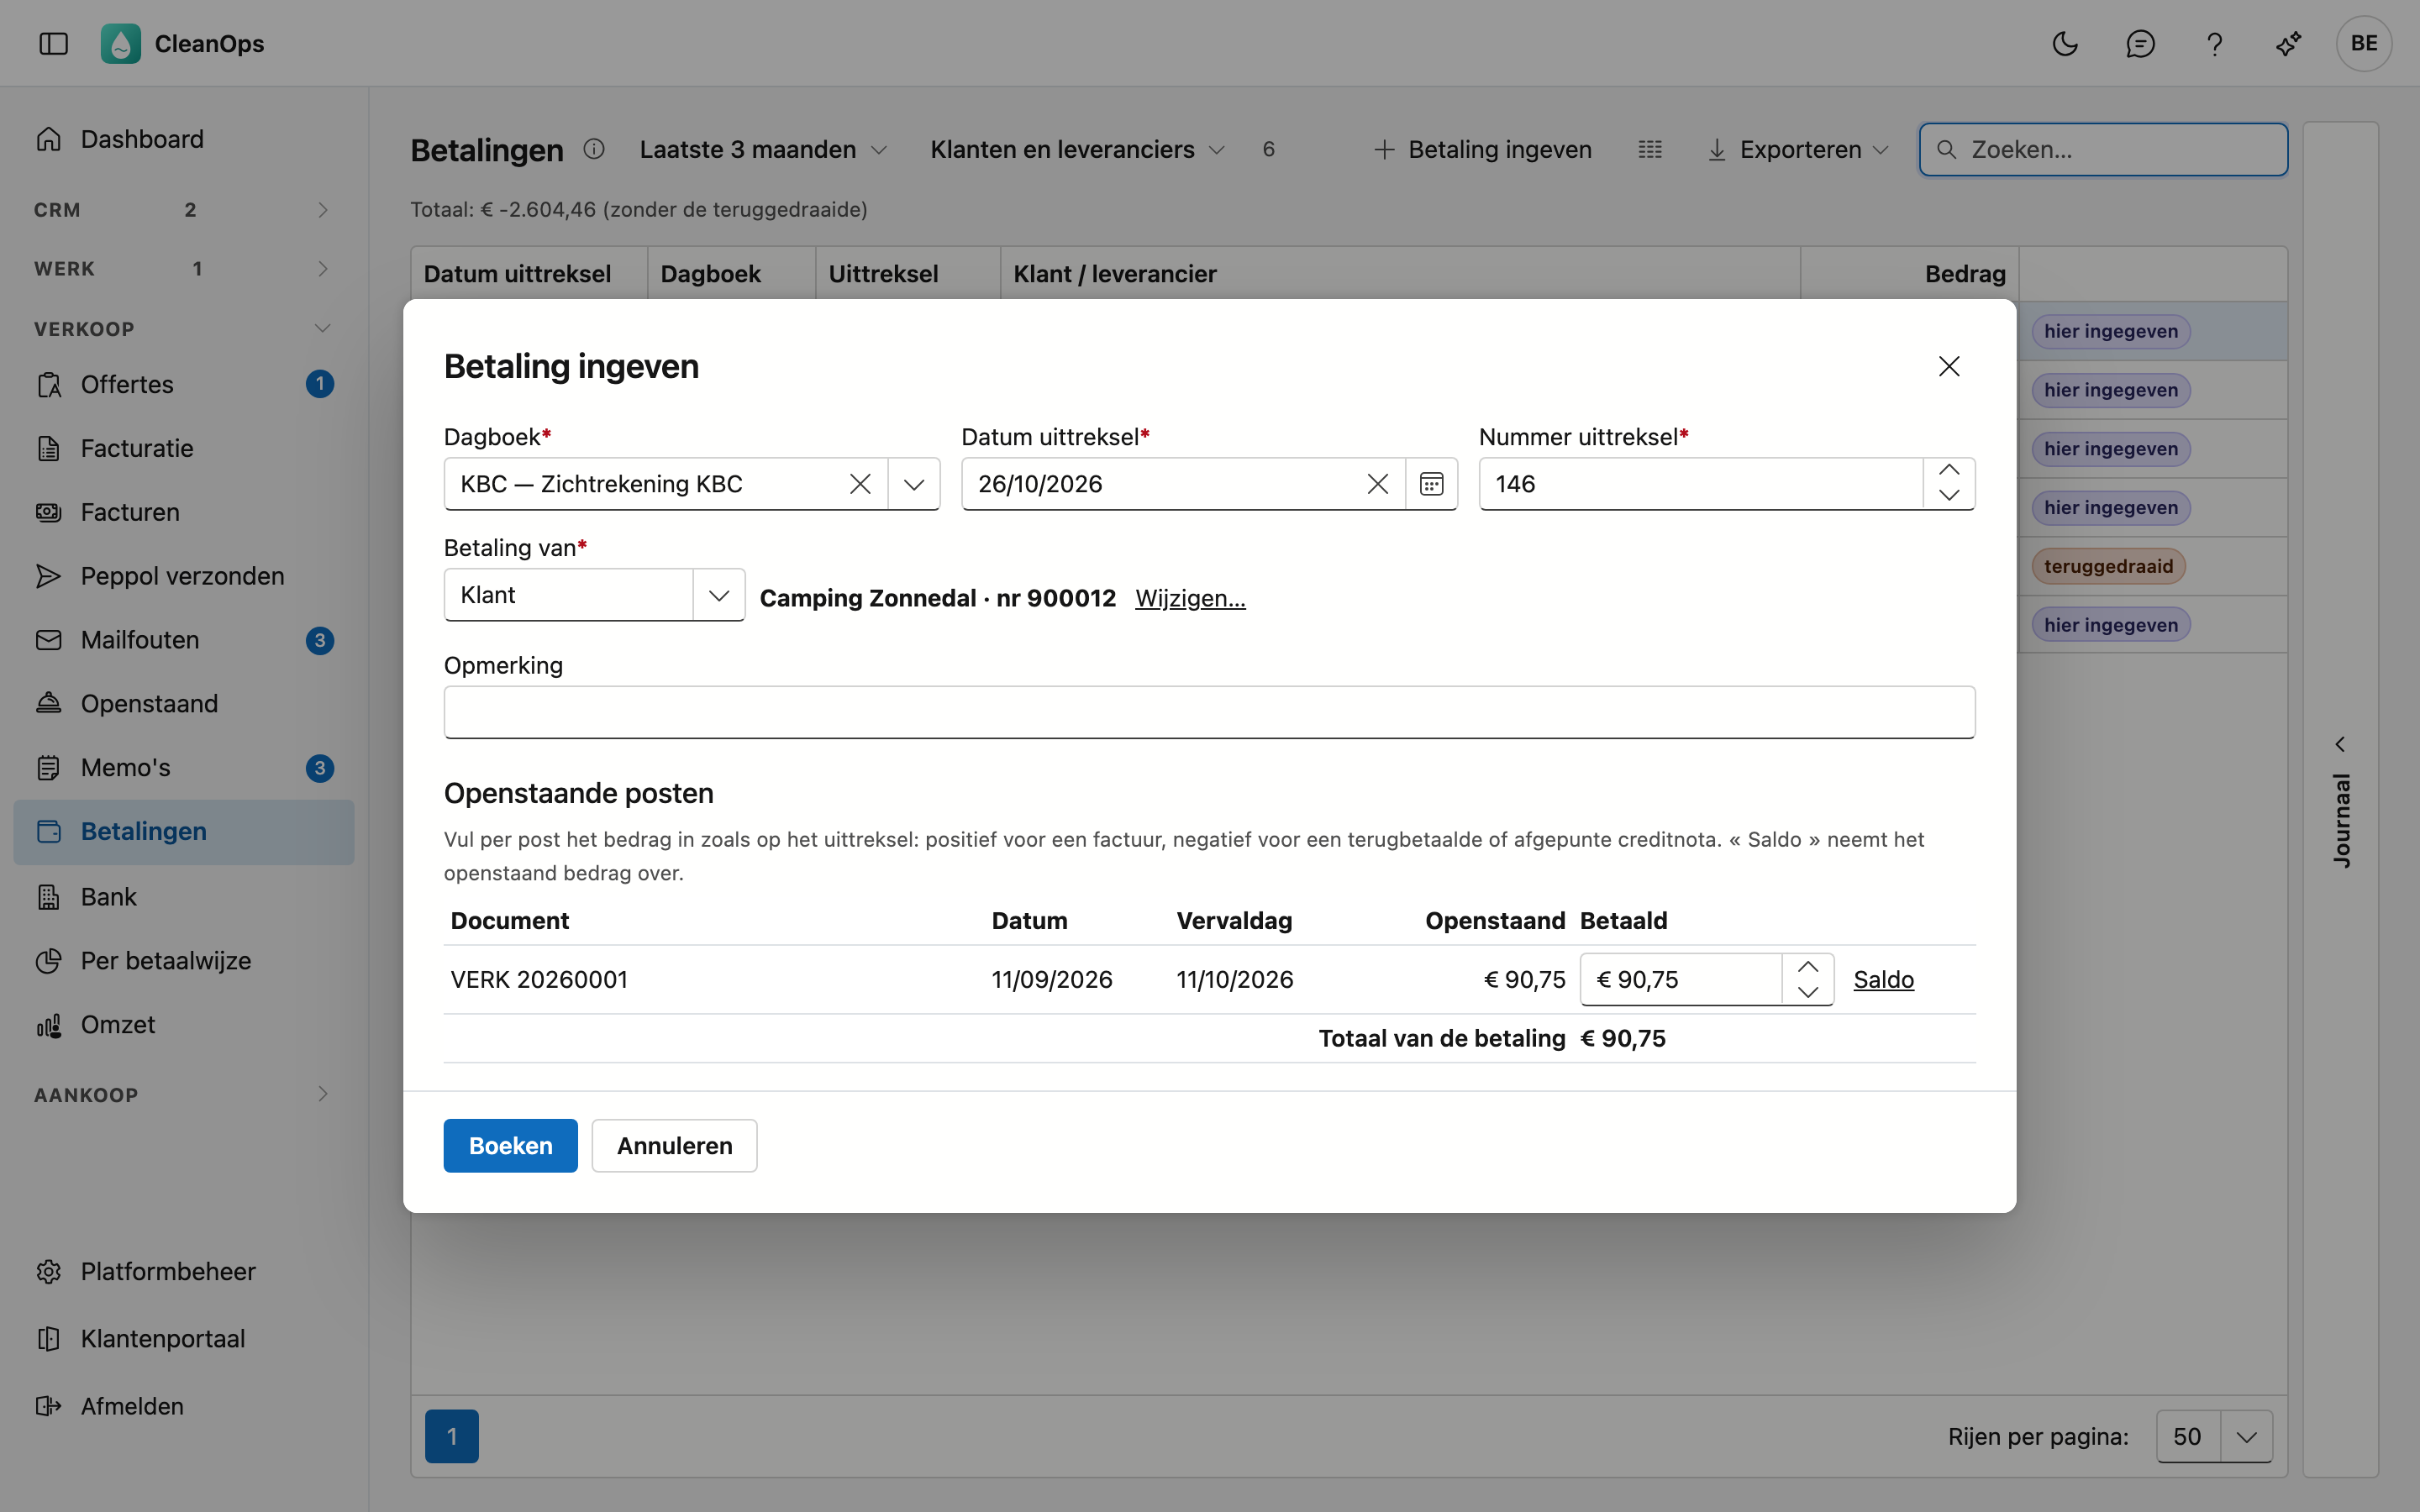This screenshot has width=2420, height=1512.
Task: Open the column layout grid icon
Action: [x=1650, y=149]
